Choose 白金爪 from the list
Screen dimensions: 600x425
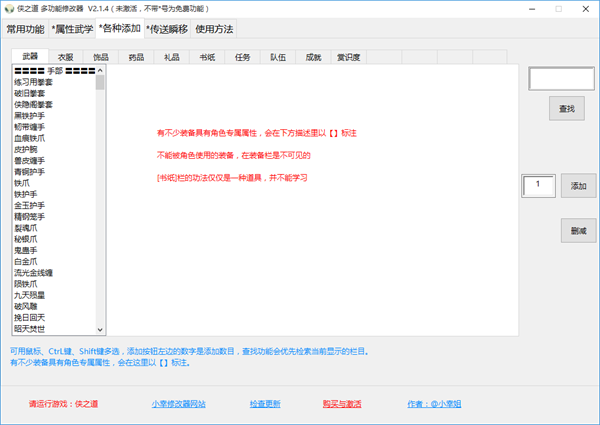tap(26, 261)
